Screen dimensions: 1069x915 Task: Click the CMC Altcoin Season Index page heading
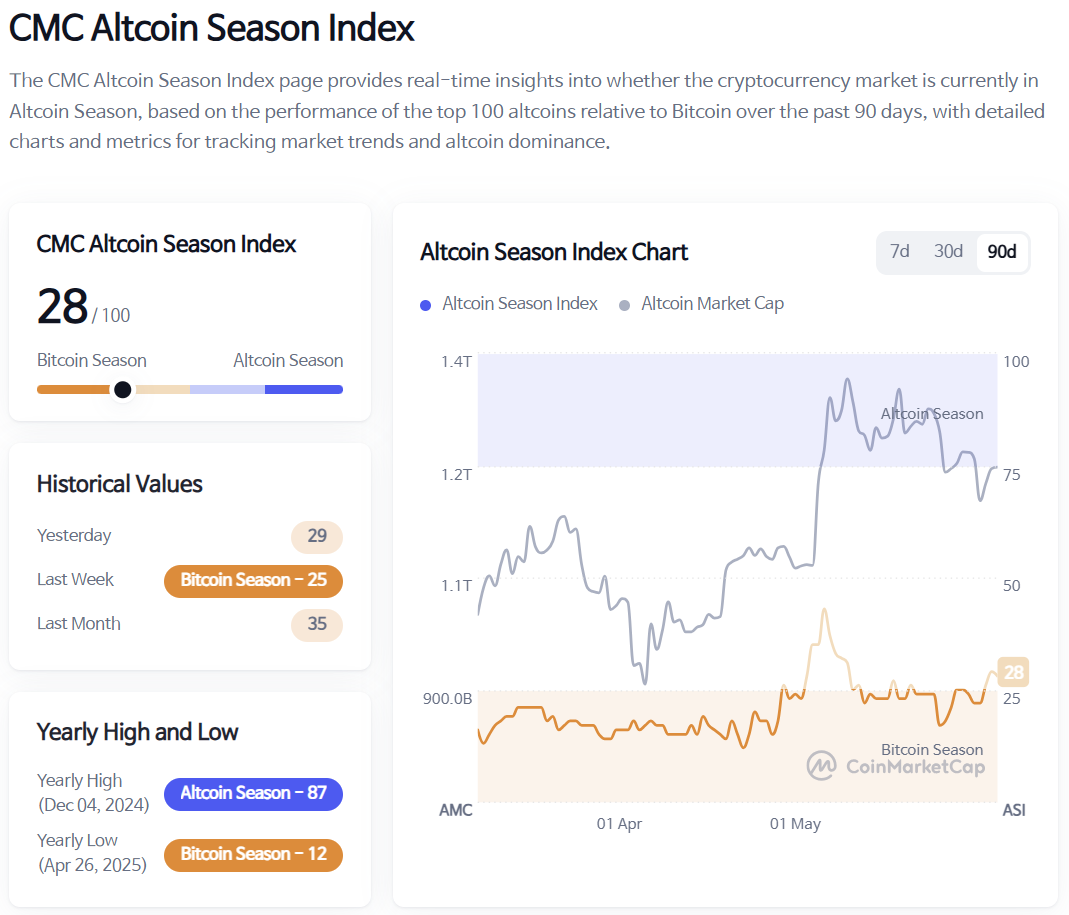[x=212, y=28]
